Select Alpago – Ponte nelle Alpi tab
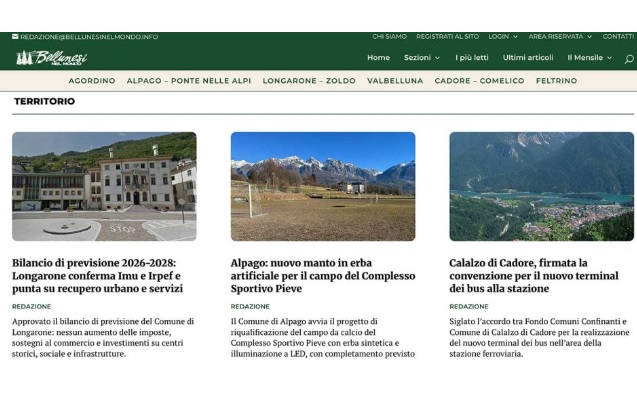Image resolution: width=637 pixels, height=415 pixels. [x=189, y=81]
